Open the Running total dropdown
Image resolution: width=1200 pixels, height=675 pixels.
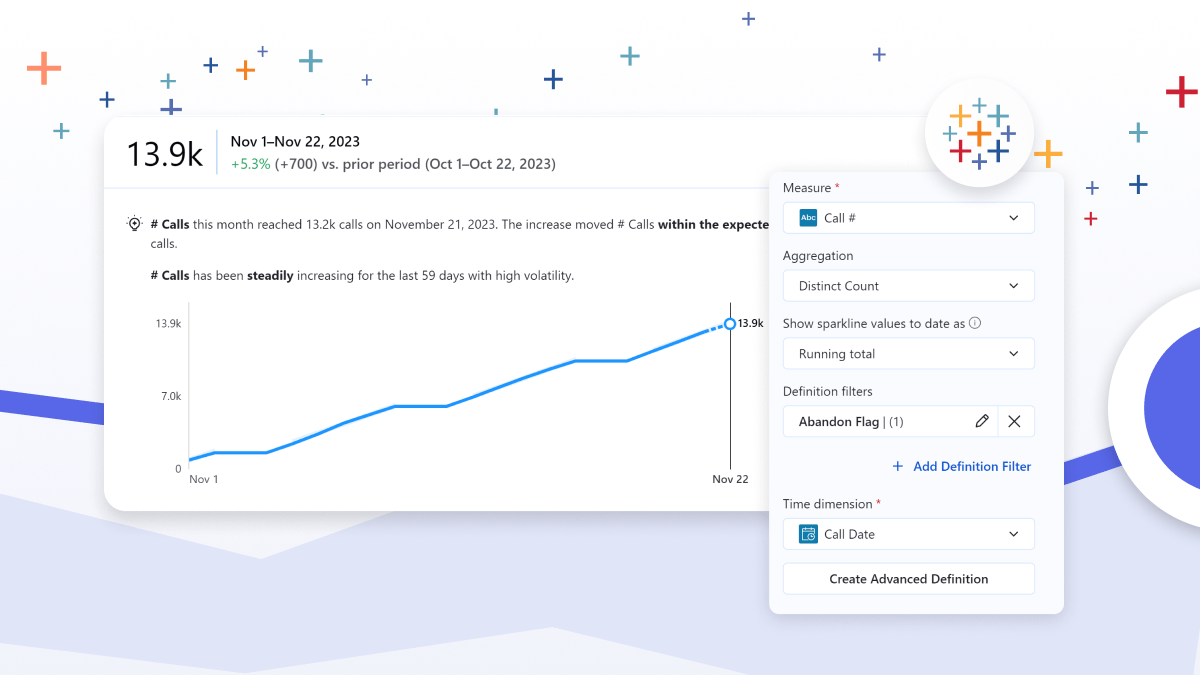(x=908, y=353)
